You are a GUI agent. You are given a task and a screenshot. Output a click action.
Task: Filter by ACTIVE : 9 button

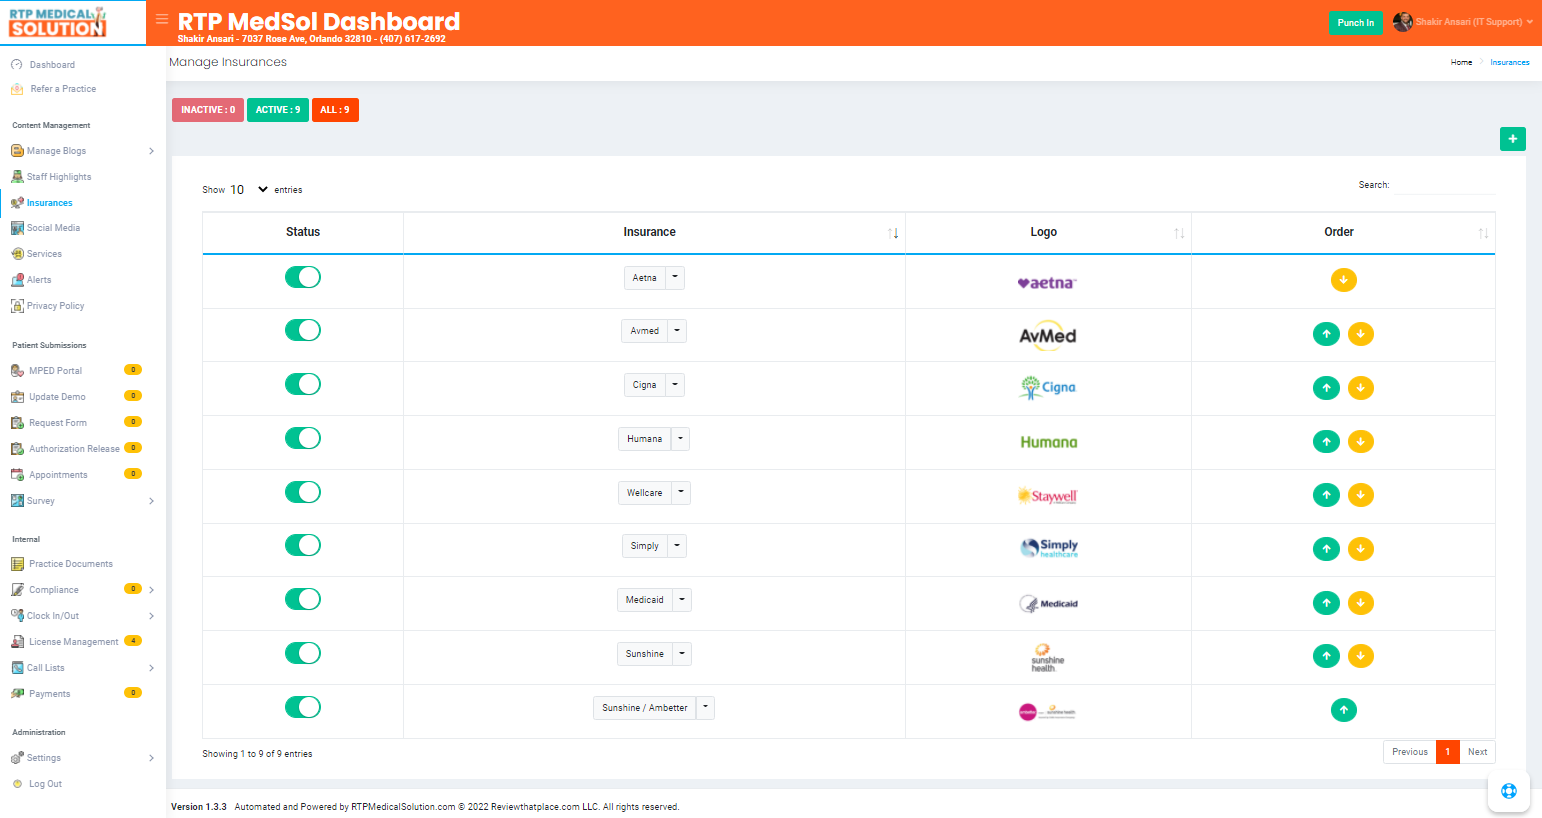(278, 110)
